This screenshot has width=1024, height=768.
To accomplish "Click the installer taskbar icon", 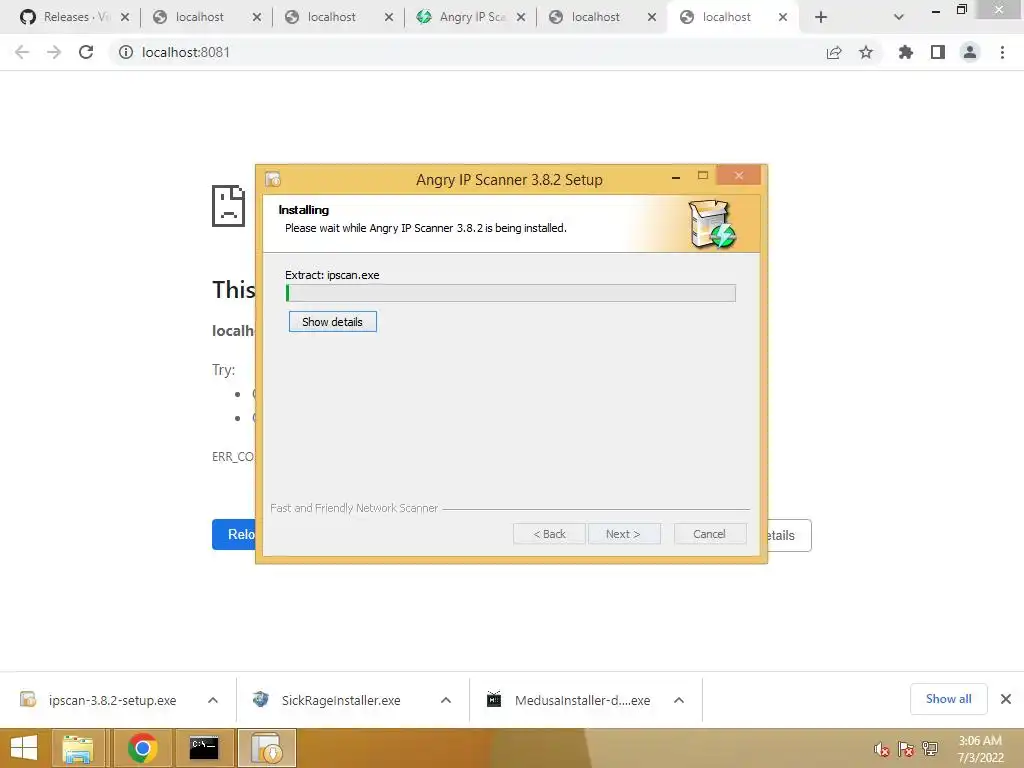I will pos(266,748).
